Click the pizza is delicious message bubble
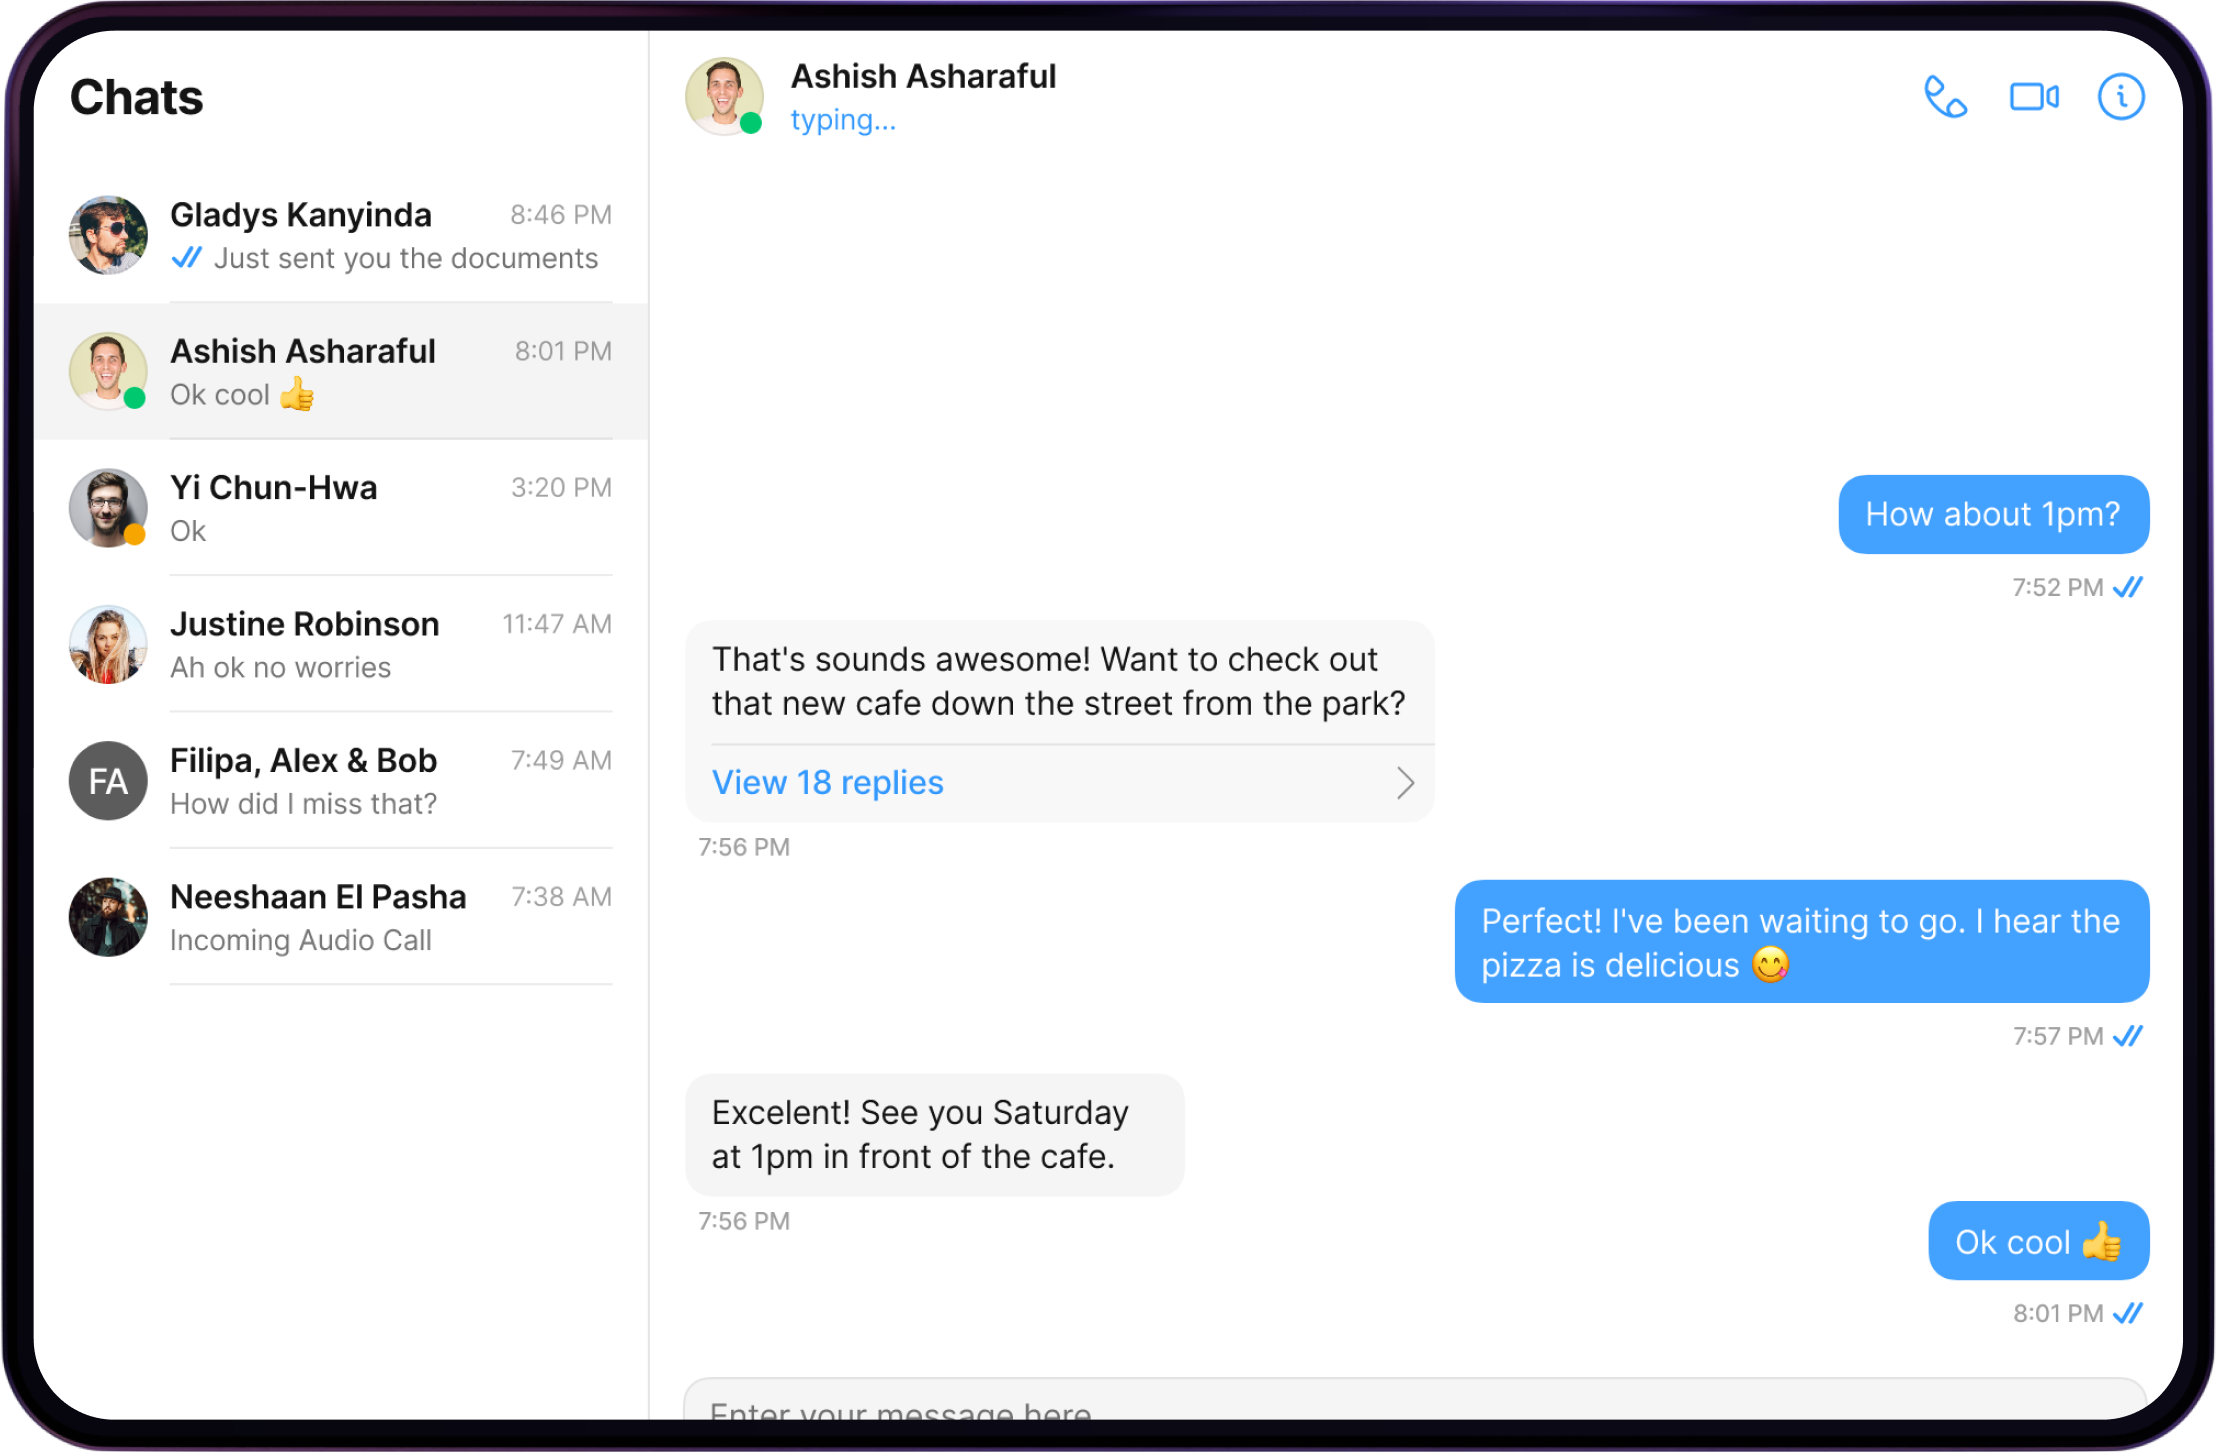2217x1452 pixels. coord(1800,942)
